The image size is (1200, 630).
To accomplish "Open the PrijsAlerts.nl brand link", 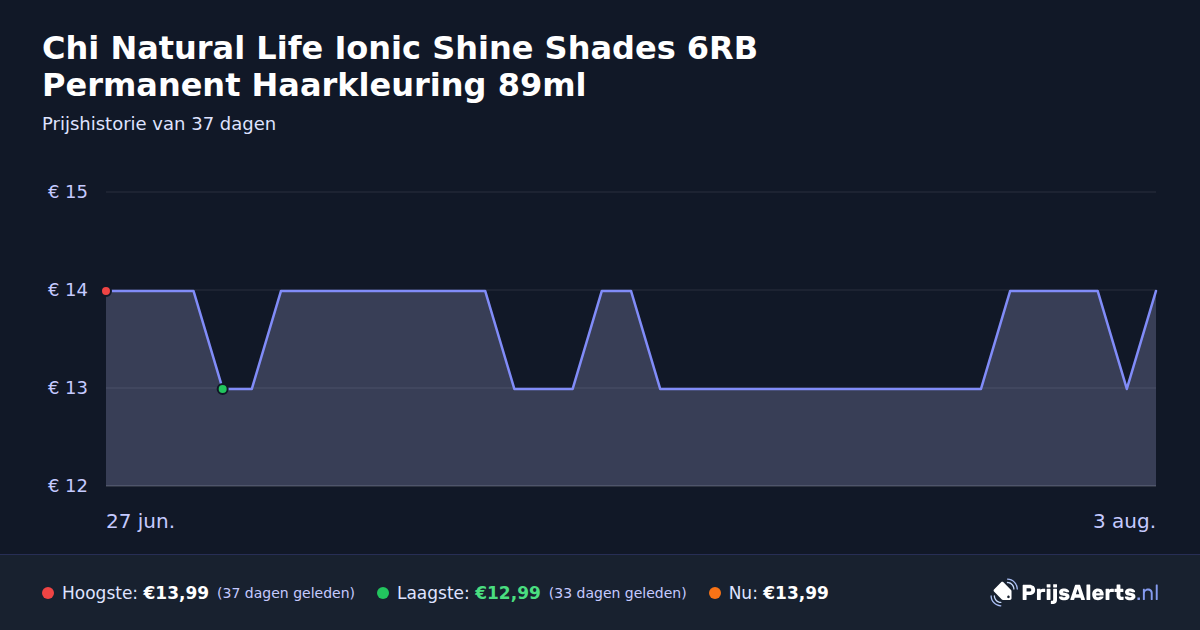I will (x=1076, y=593).
